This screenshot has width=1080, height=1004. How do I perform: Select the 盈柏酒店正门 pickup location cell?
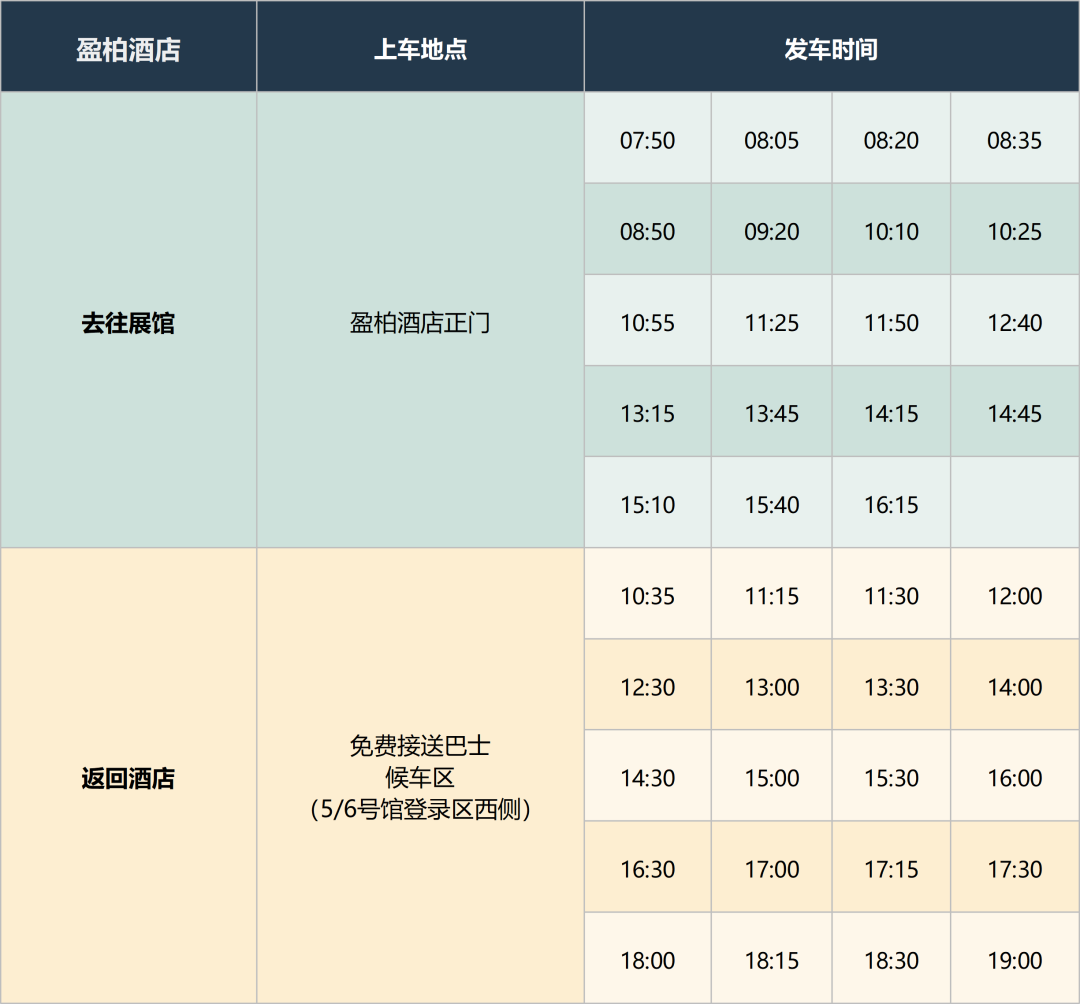420,320
